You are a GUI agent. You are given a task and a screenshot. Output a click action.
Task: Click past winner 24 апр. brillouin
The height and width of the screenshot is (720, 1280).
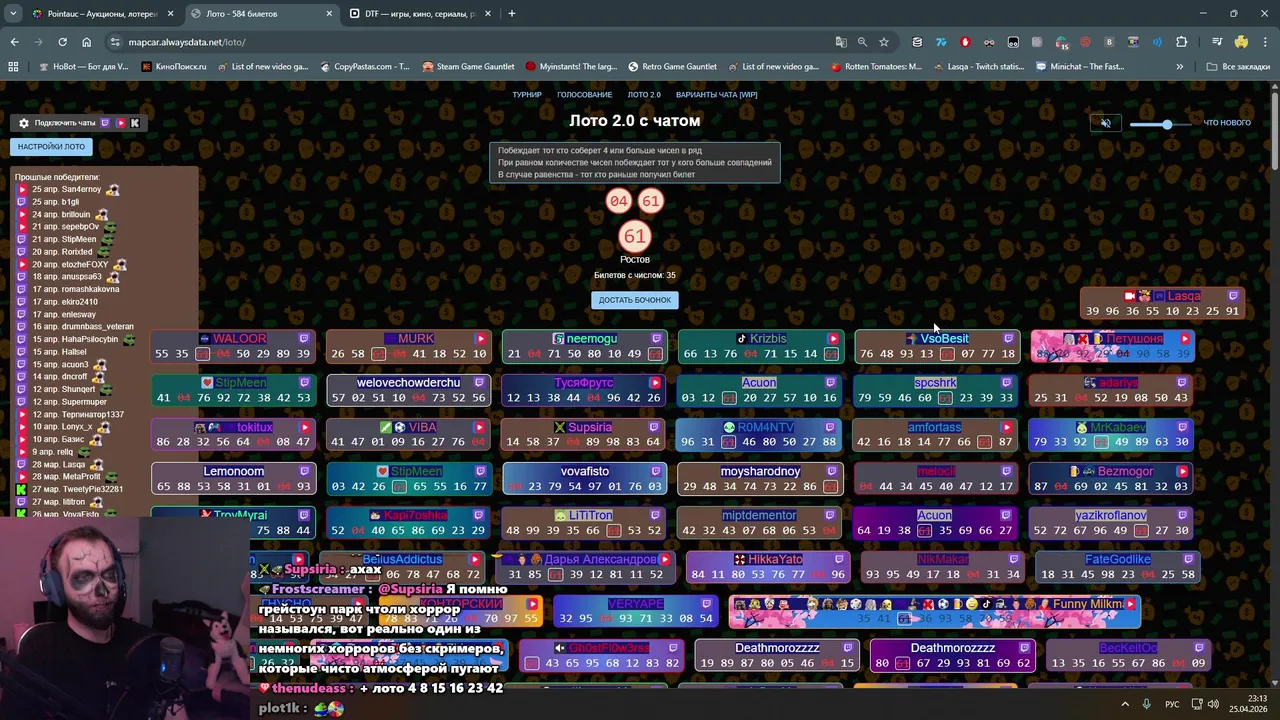tap(60, 214)
